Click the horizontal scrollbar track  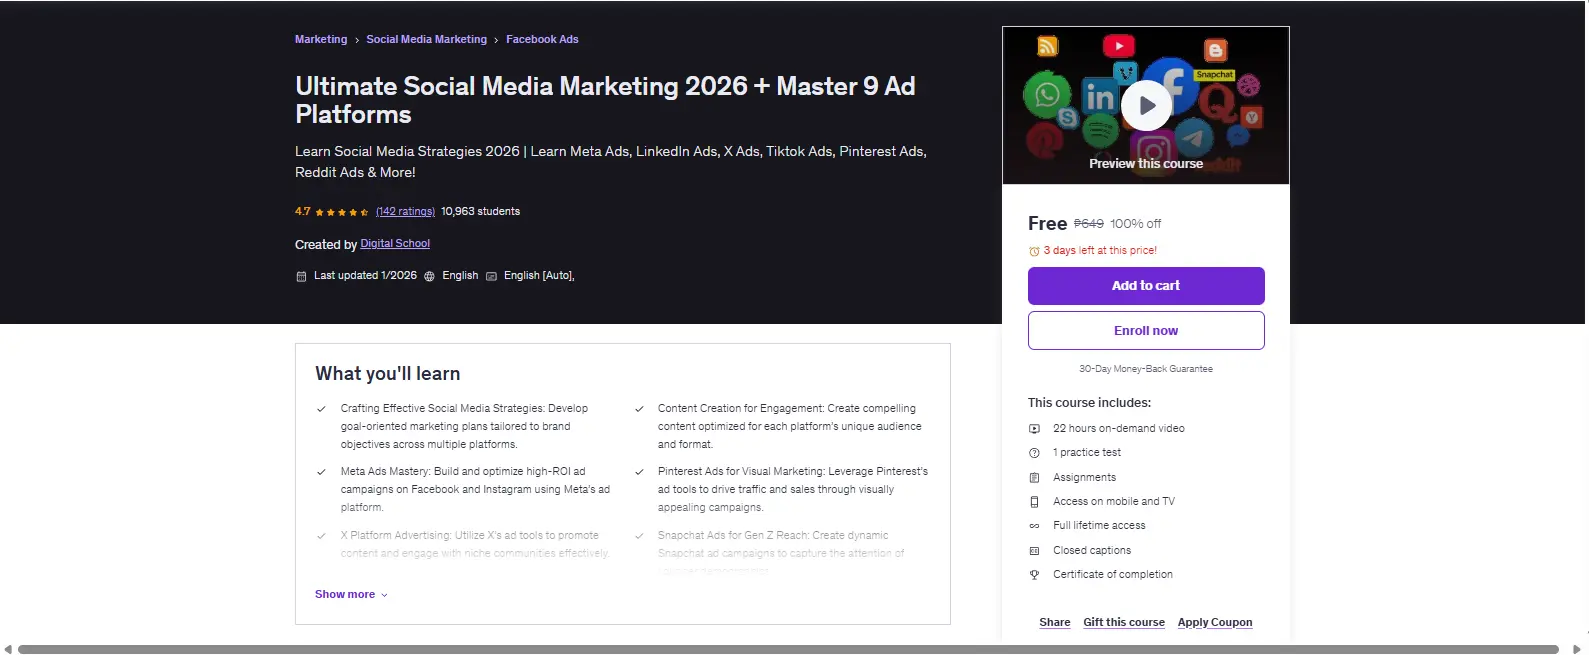pos(788,649)
